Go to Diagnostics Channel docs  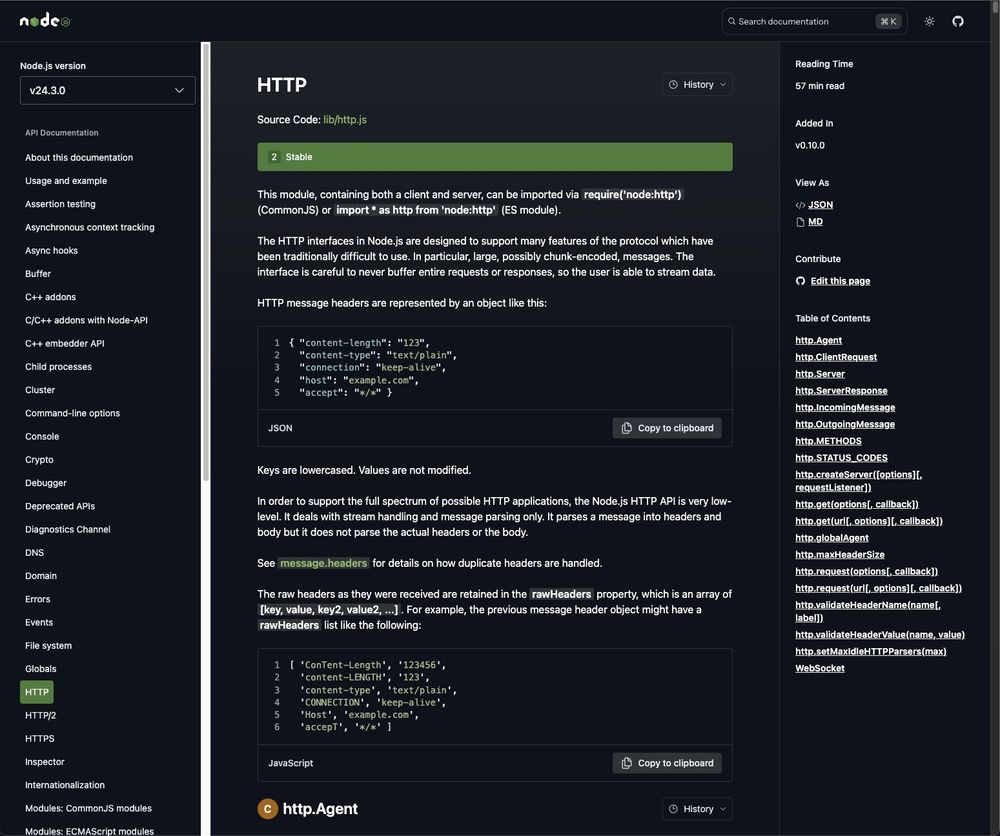click(68, 529)
